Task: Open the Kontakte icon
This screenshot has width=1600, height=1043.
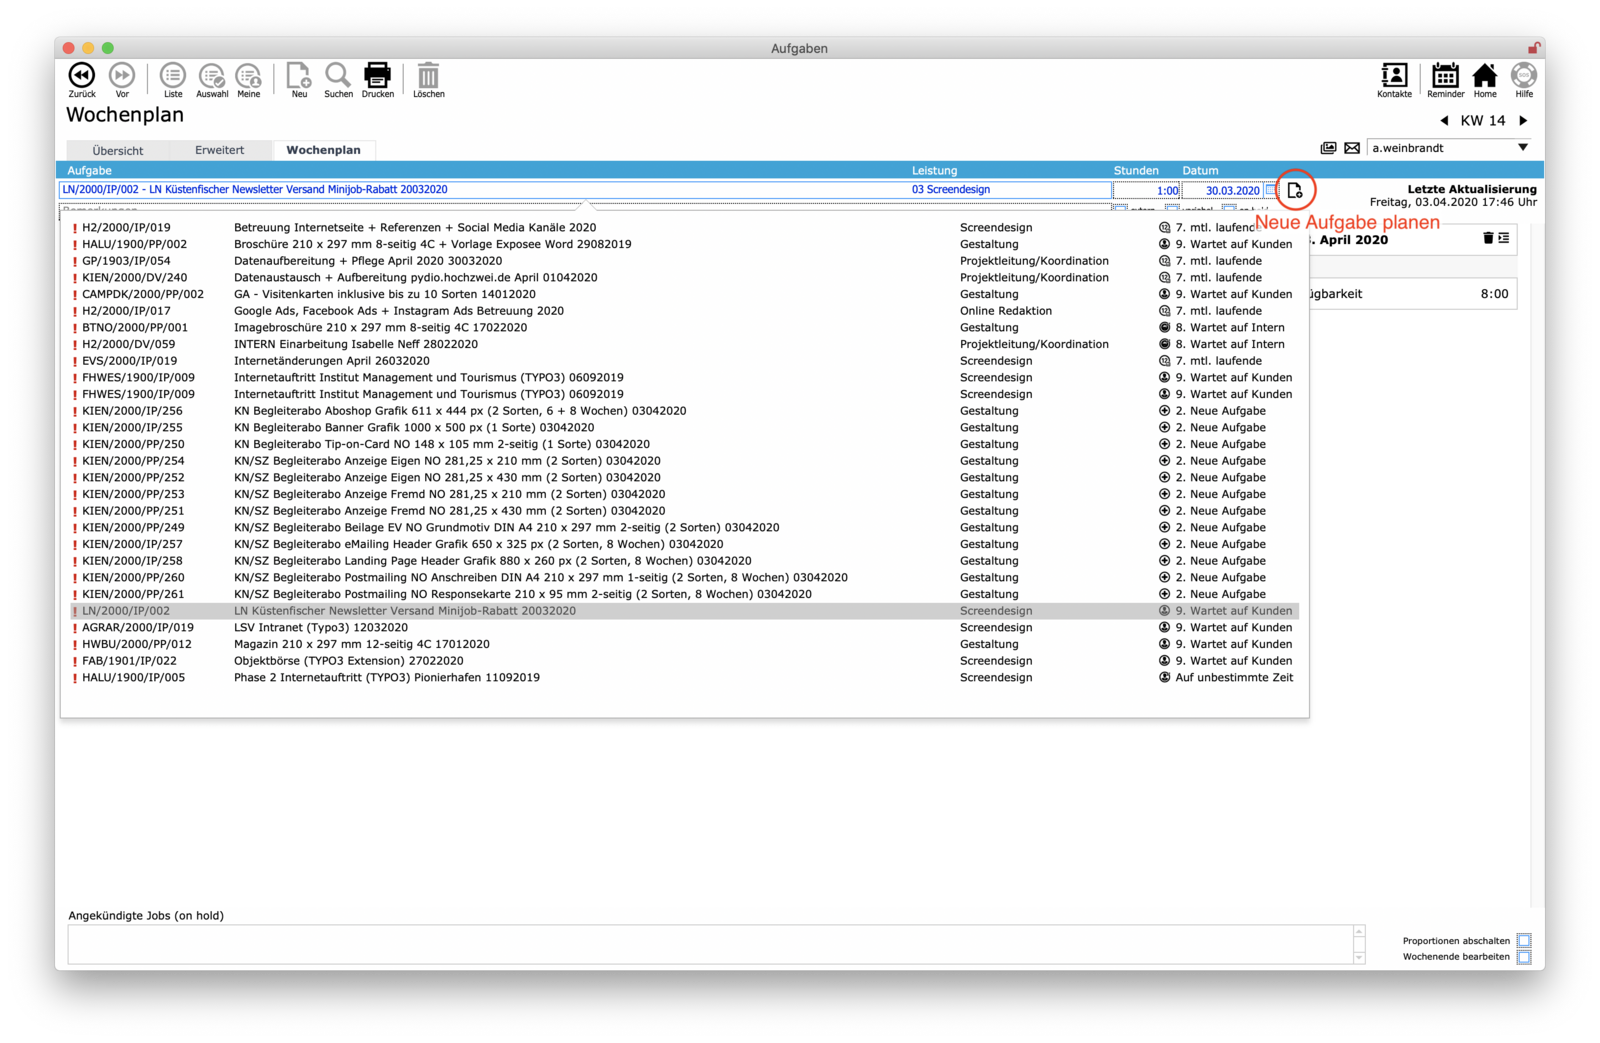Action: point(1394,76)
